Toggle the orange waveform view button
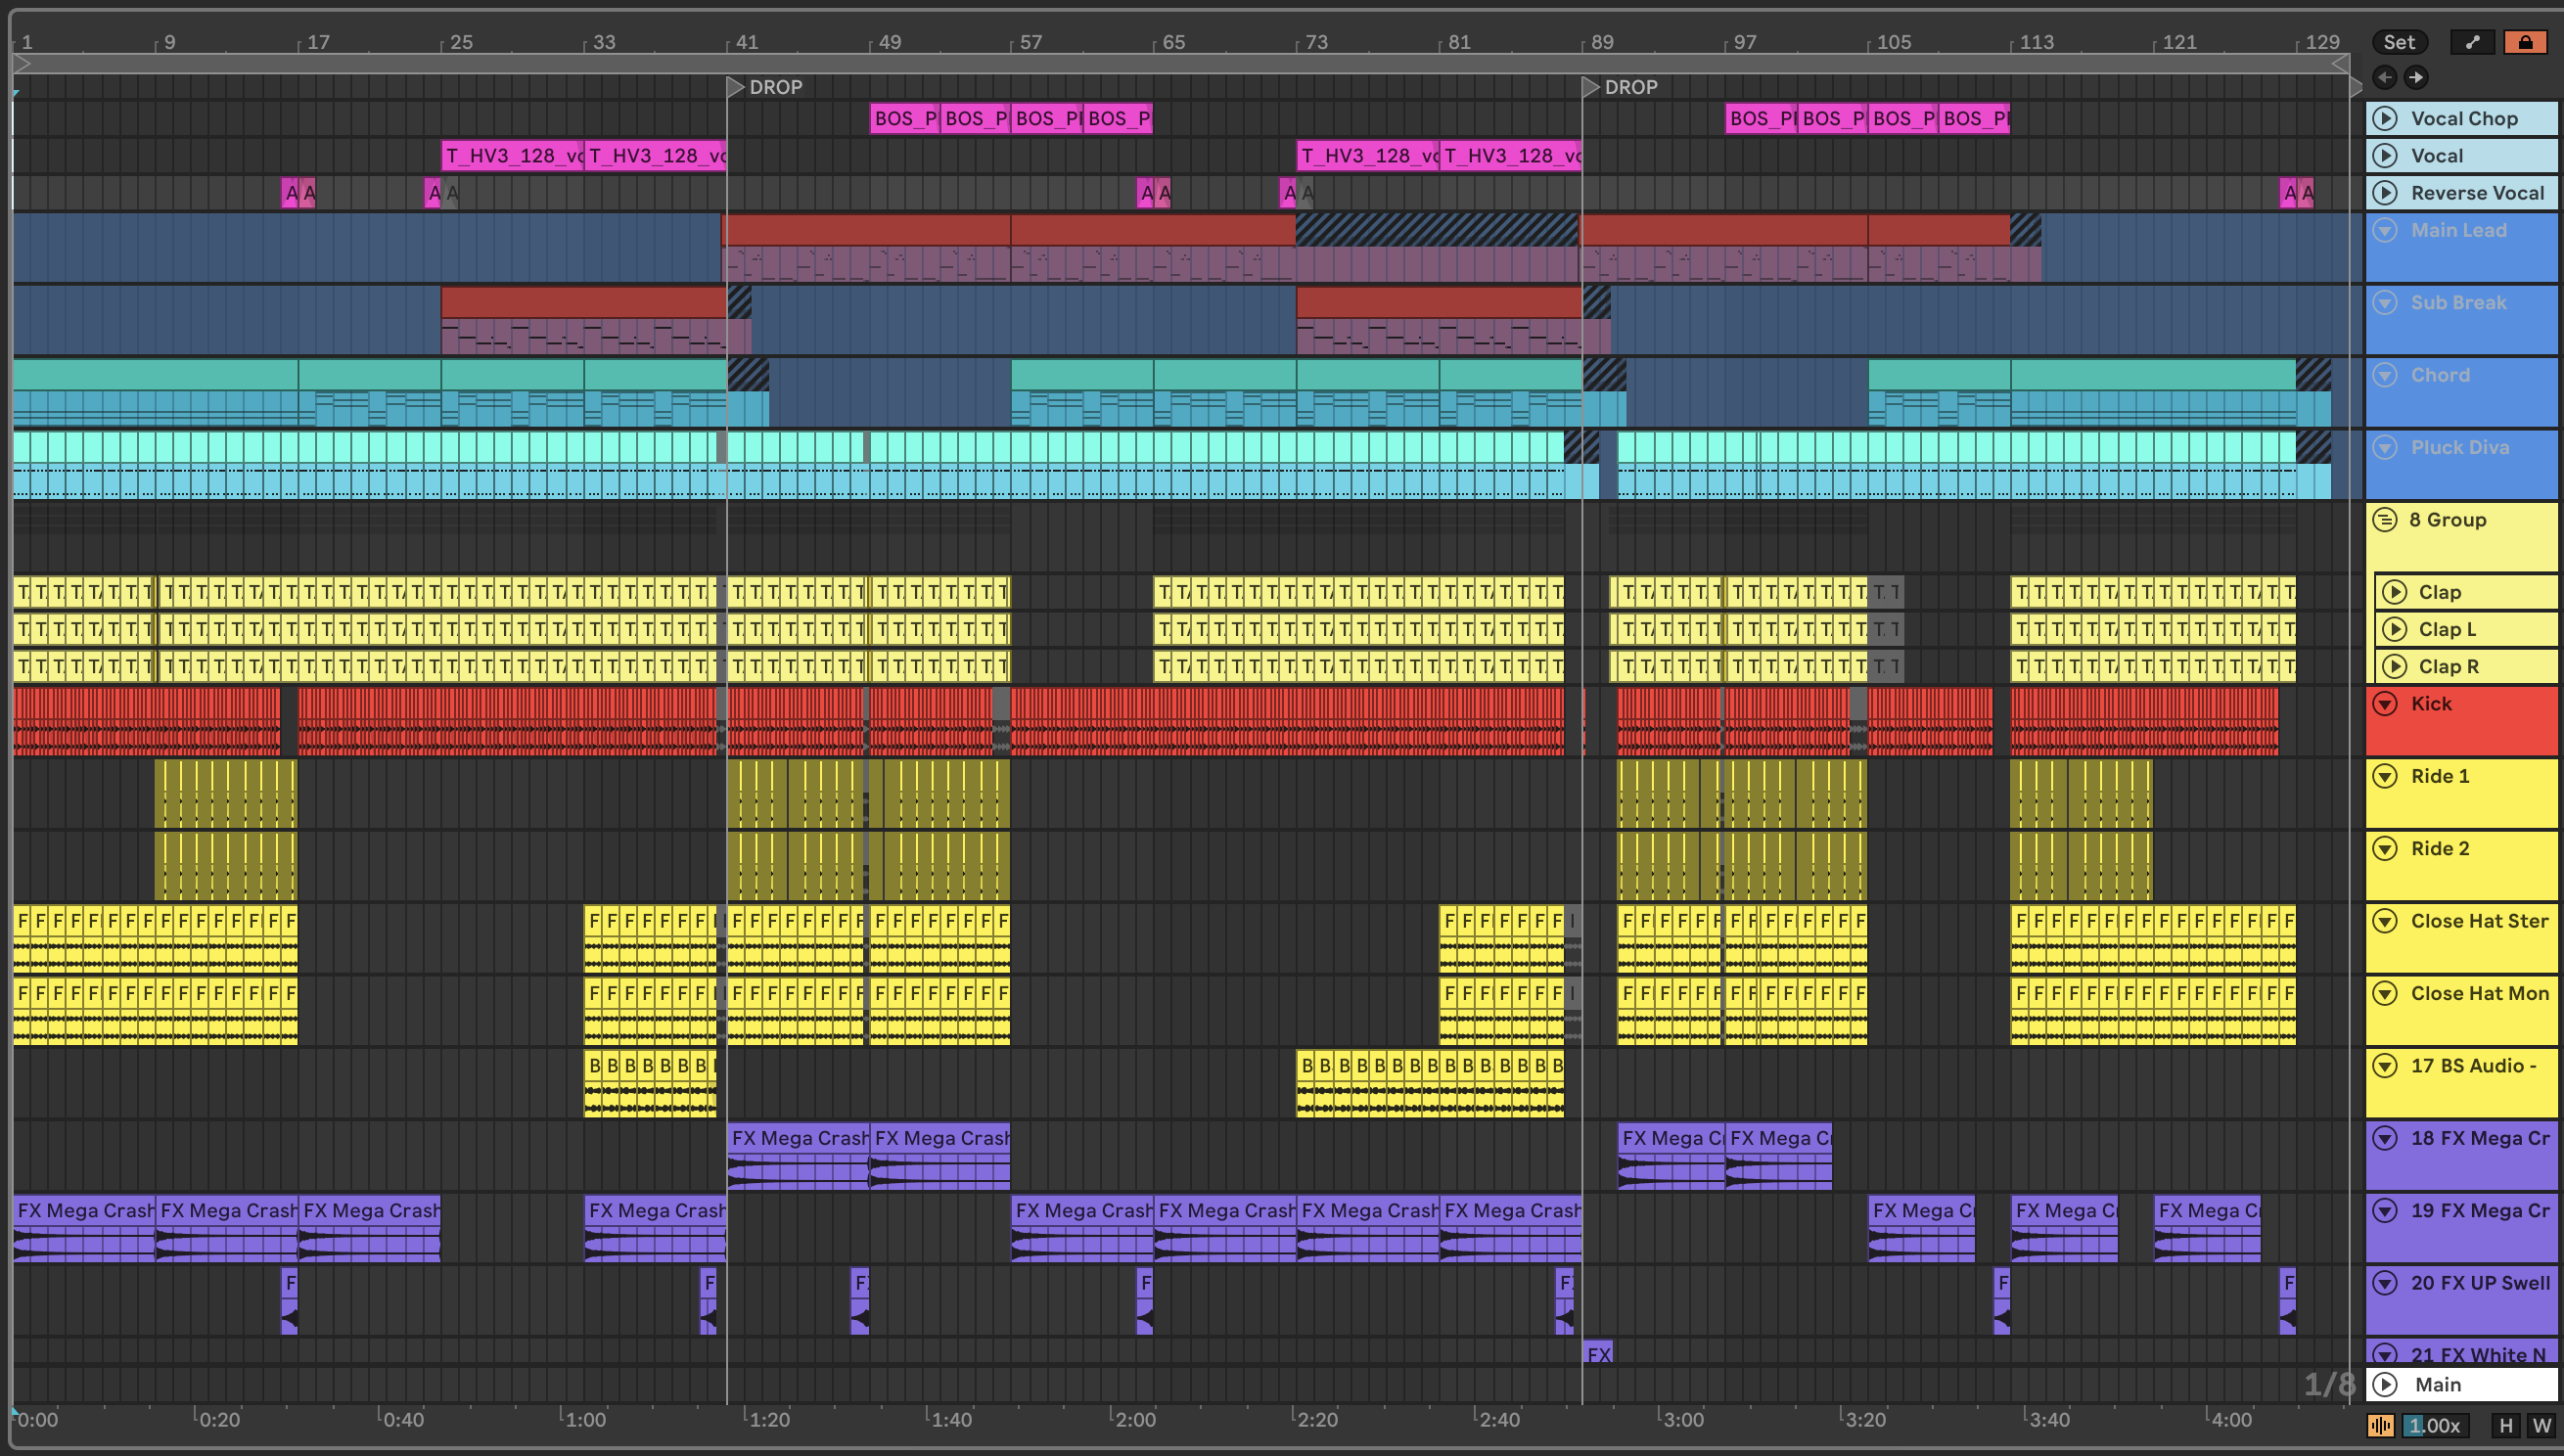 2380,1425
